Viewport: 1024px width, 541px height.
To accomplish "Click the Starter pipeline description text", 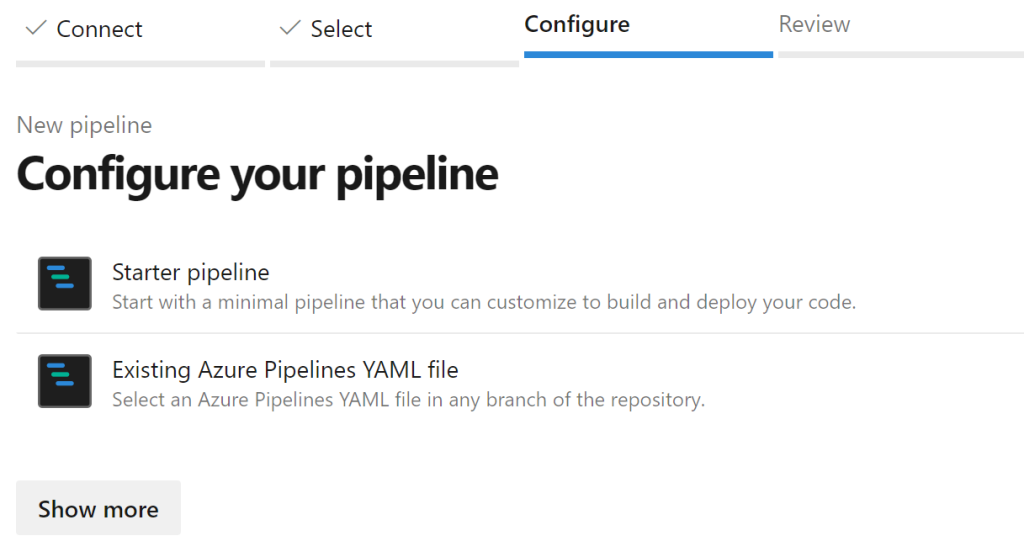I will tap(484, 302).
